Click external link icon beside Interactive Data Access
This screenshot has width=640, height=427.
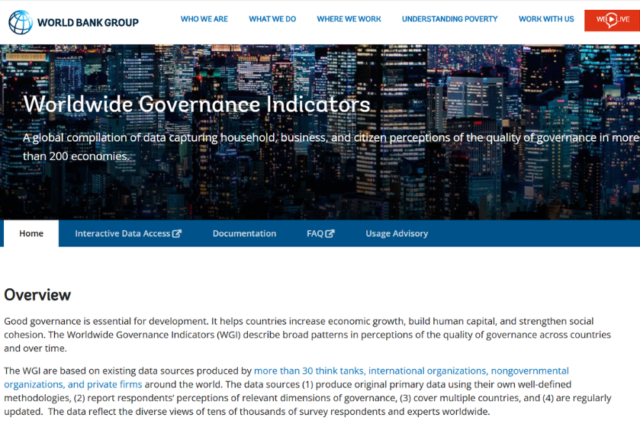[177, 234]
